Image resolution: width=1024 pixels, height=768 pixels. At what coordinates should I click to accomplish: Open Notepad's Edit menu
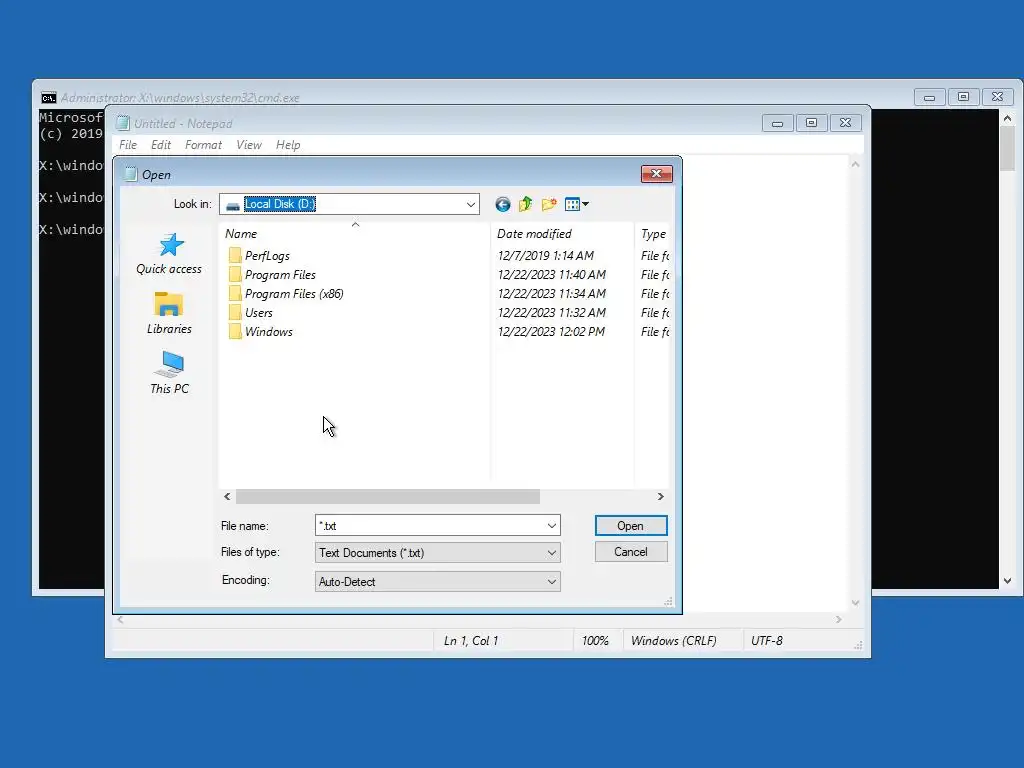coord(161,145)
